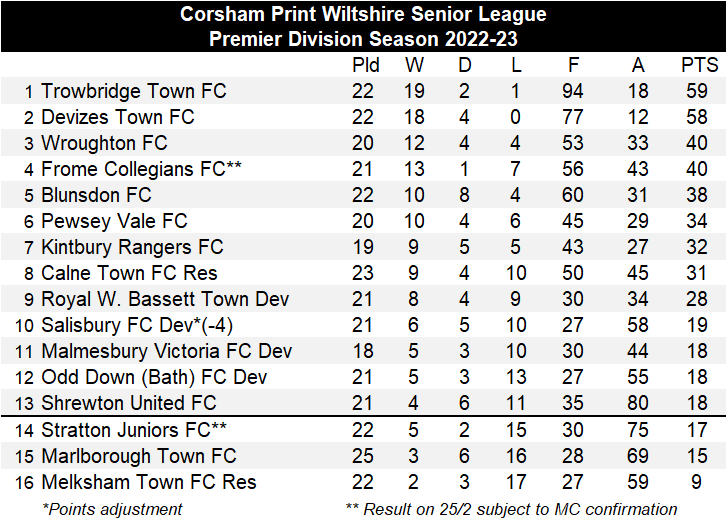Click the league title header banner

363,26
